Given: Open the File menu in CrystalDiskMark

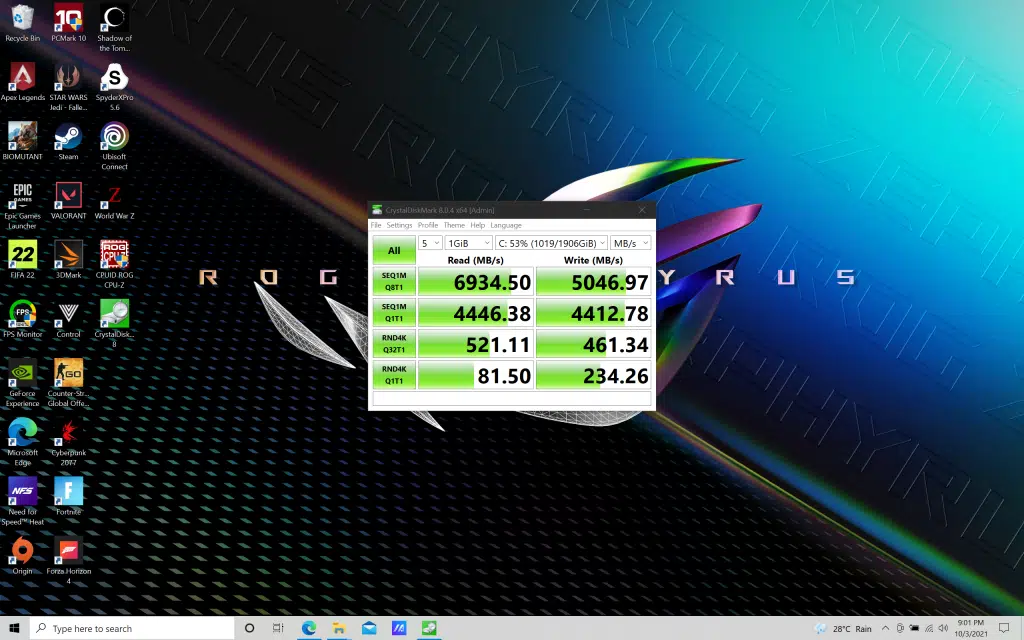Looking at the screenshot, I should pos(376,225).
